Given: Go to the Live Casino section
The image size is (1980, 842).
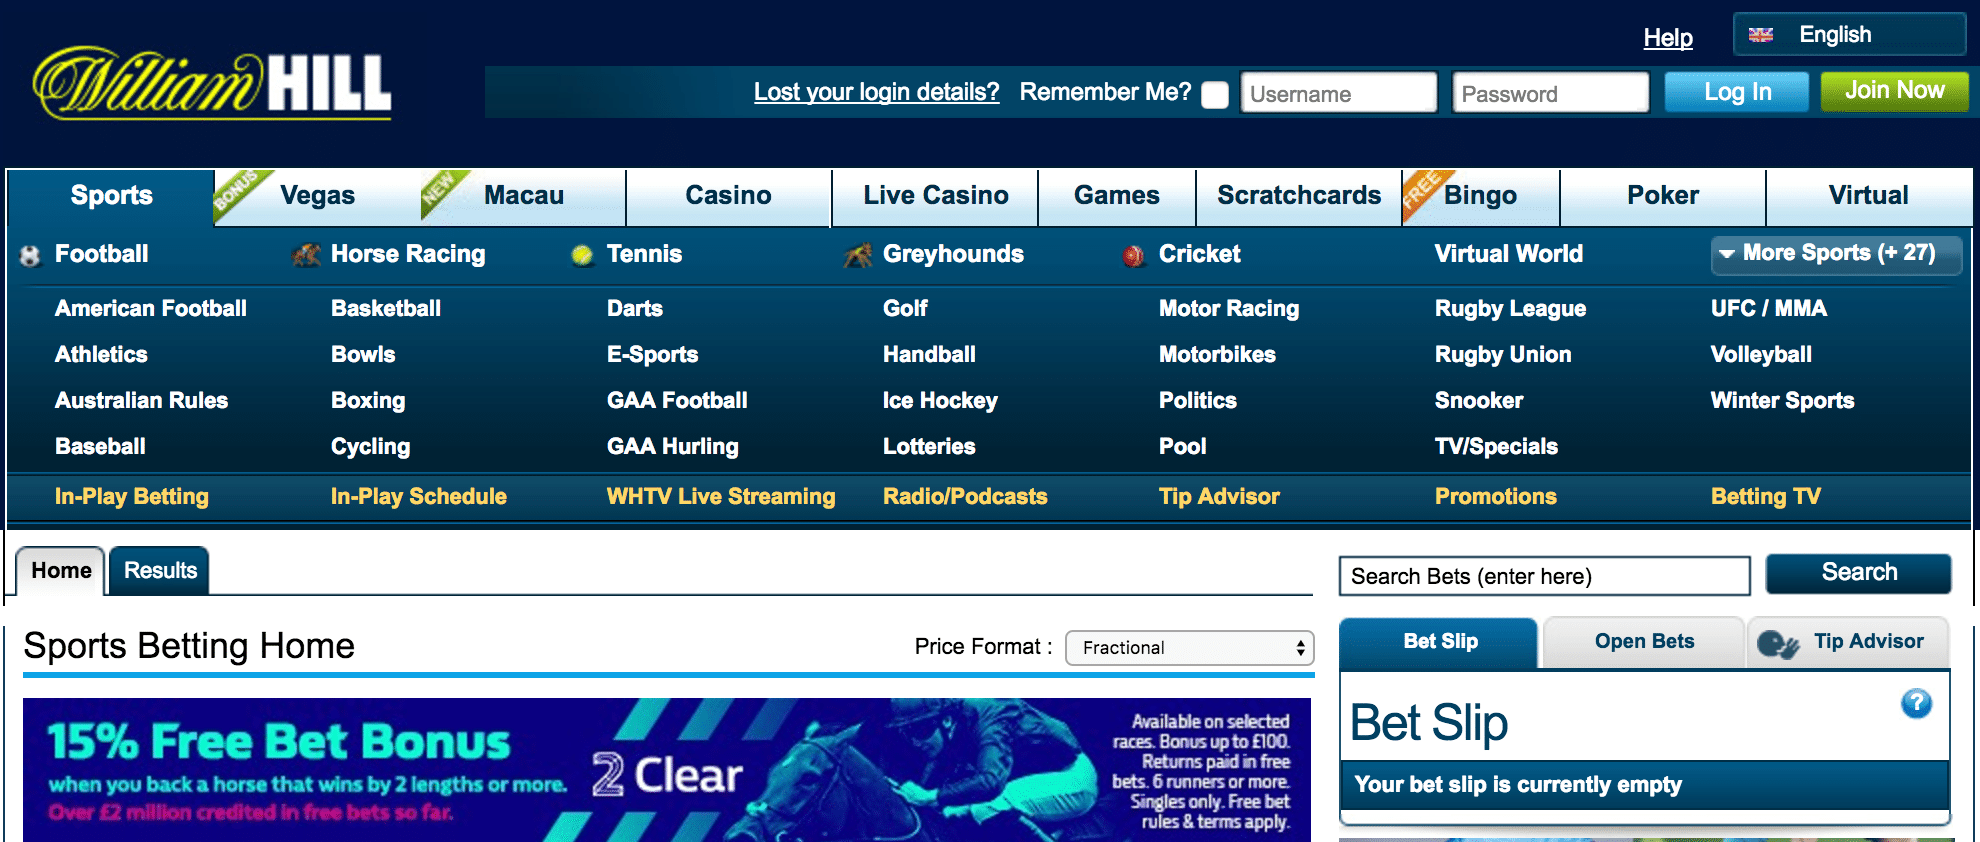Looking at the screenshot, I should pos(935,196).
